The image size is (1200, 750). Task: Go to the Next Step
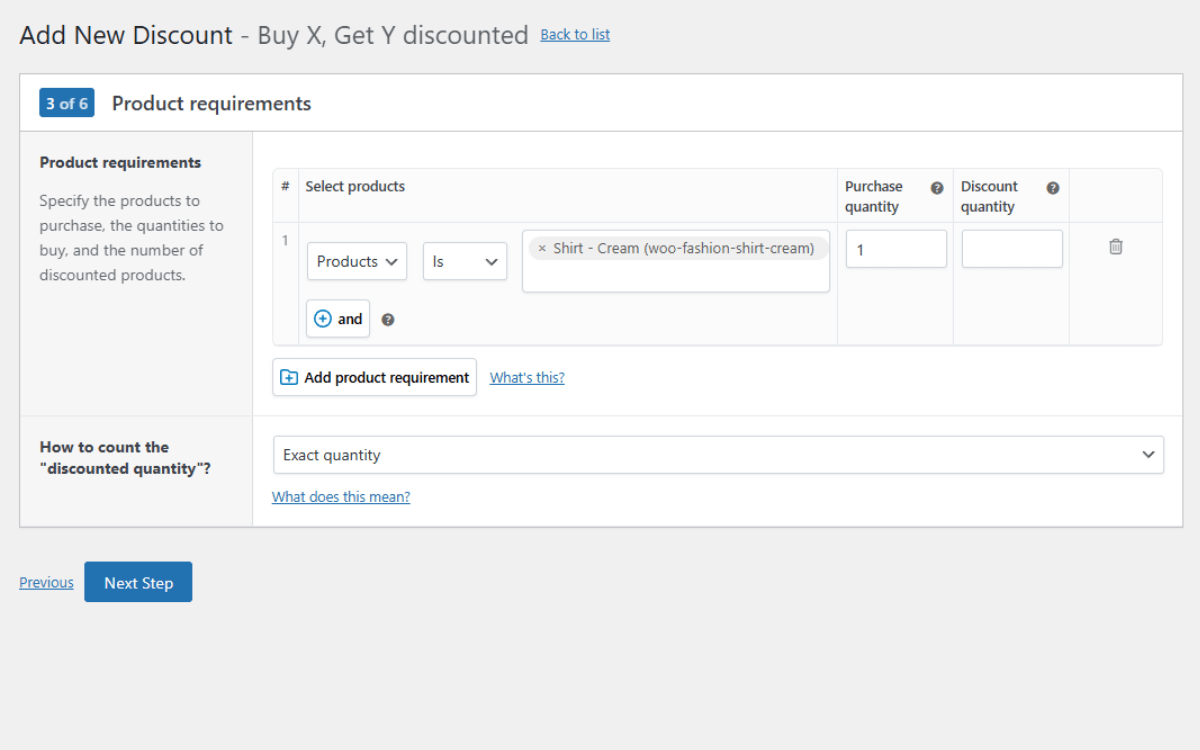[138, 582]
